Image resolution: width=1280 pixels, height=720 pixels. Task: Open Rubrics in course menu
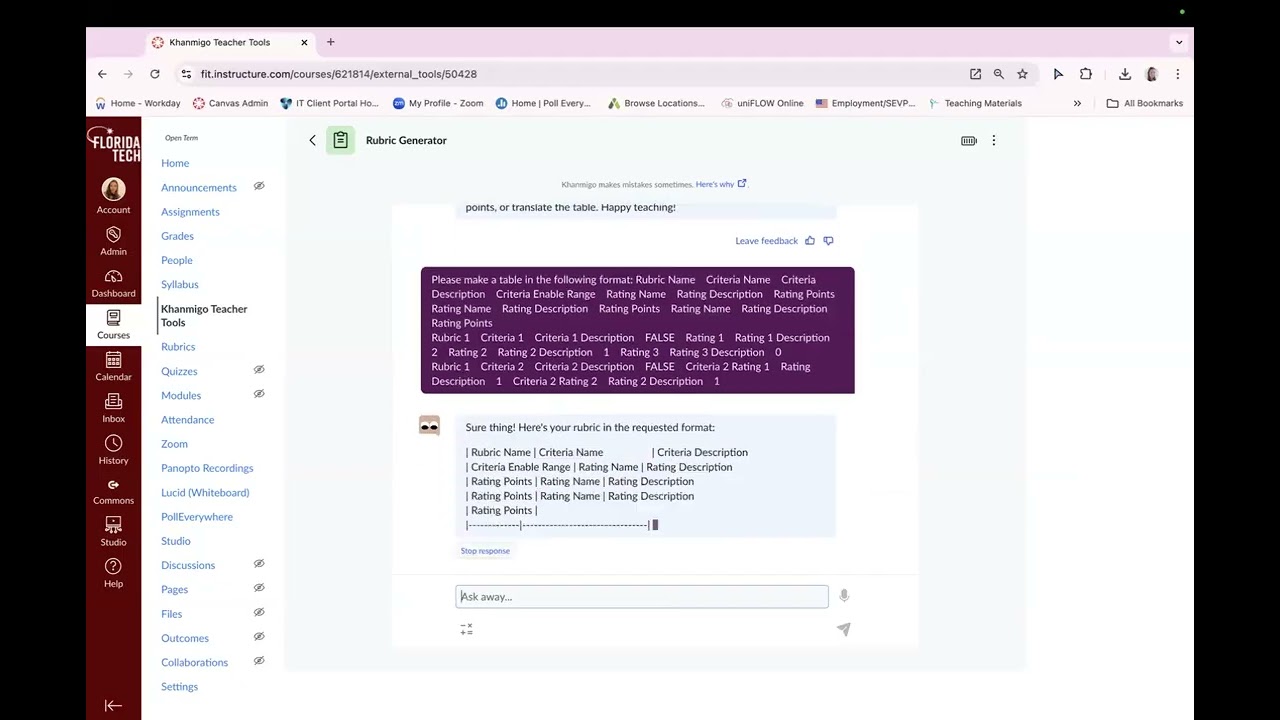point(178,347)
